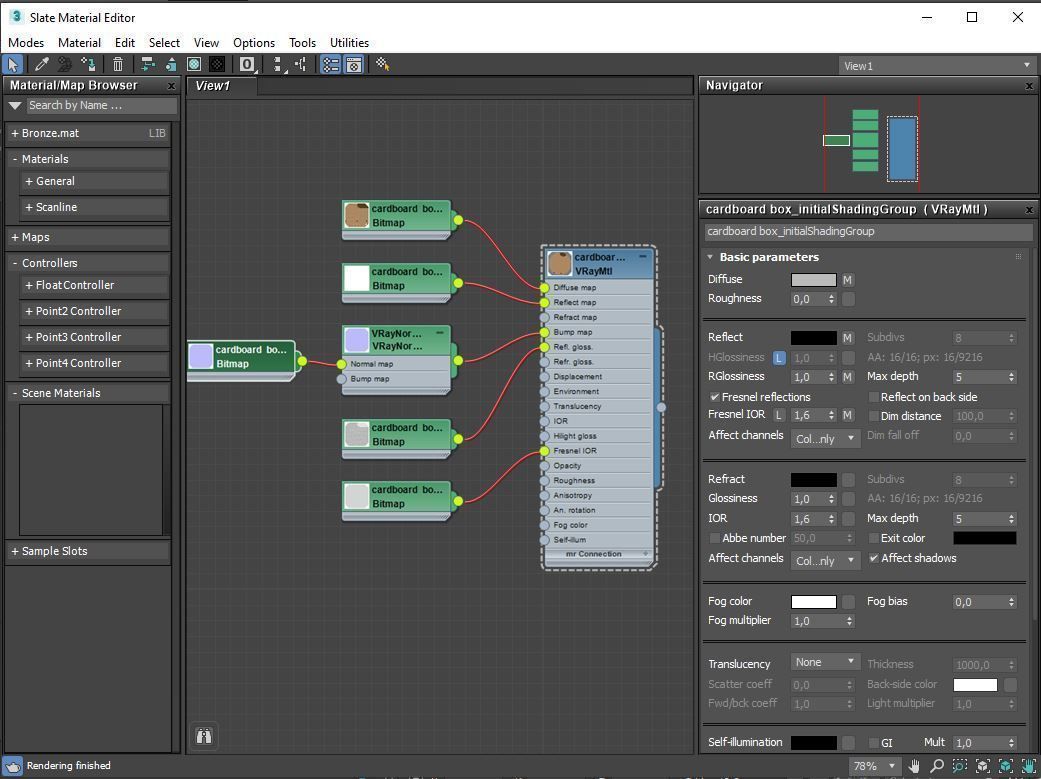Toggle the Fresnel IOR L lock button
Screen dimensions: 1041x779
point(779,415)
